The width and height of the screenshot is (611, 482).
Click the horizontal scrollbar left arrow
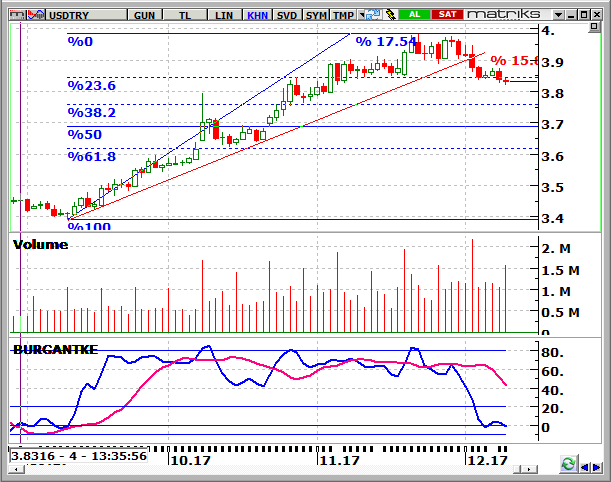pos(16,470)
